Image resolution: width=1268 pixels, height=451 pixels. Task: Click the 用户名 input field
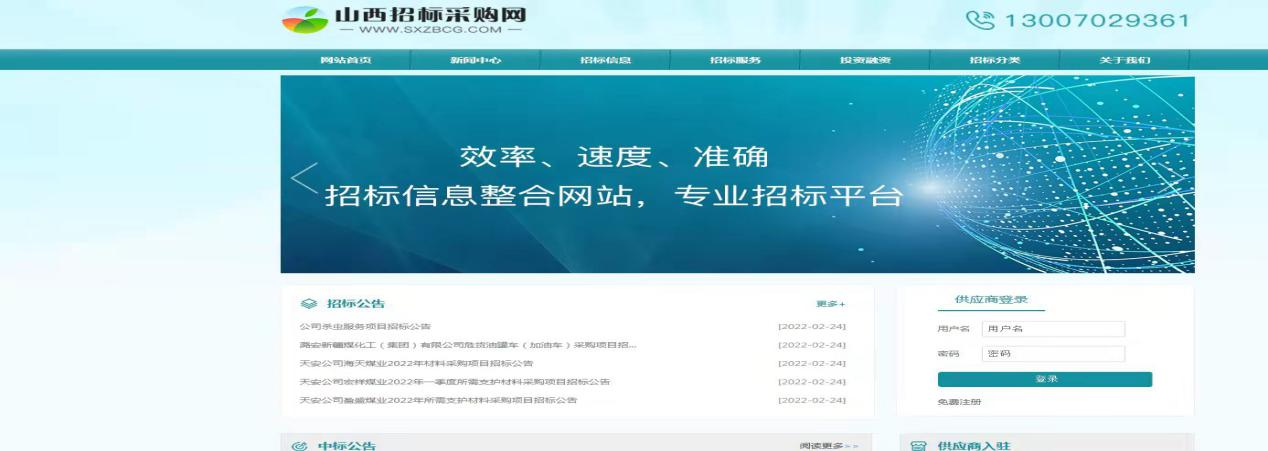coord(1053,329)
